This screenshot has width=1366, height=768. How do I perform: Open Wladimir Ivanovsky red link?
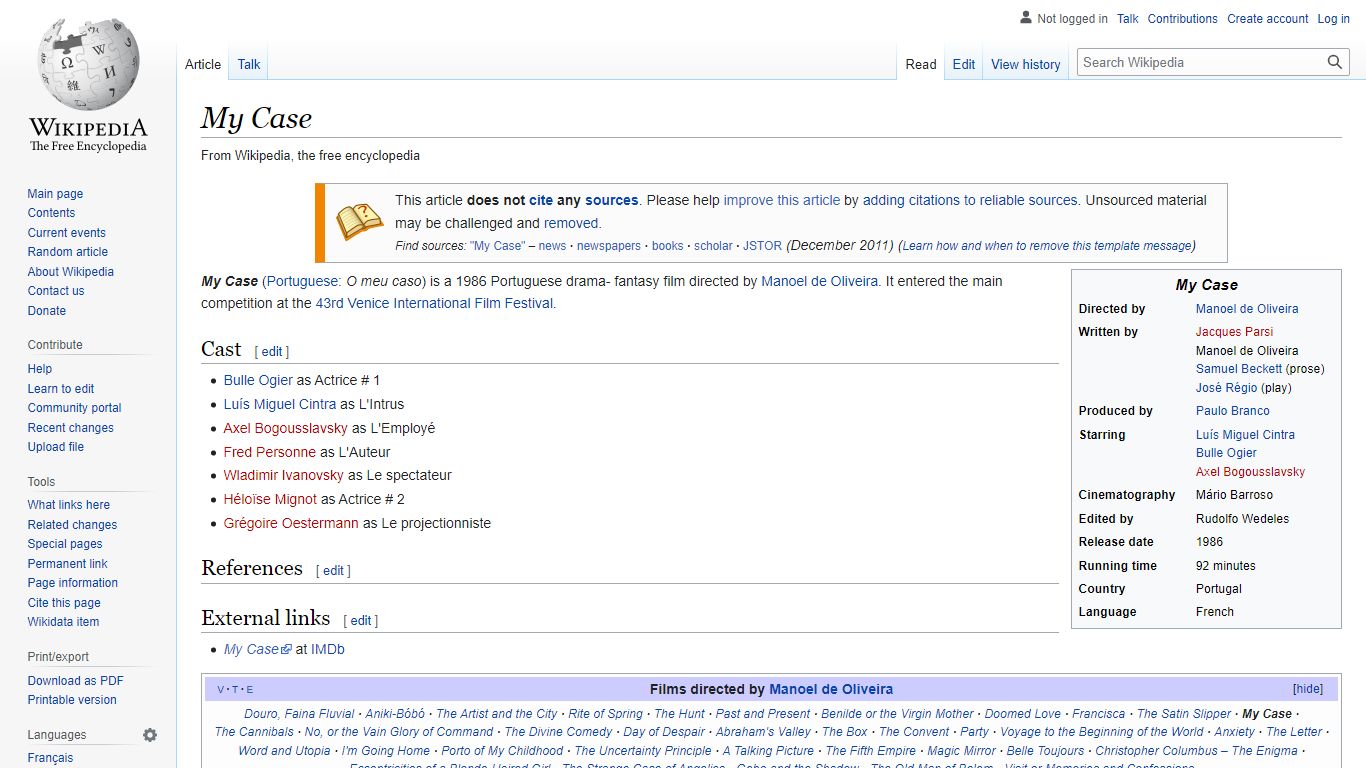click(x=284, y=475)
